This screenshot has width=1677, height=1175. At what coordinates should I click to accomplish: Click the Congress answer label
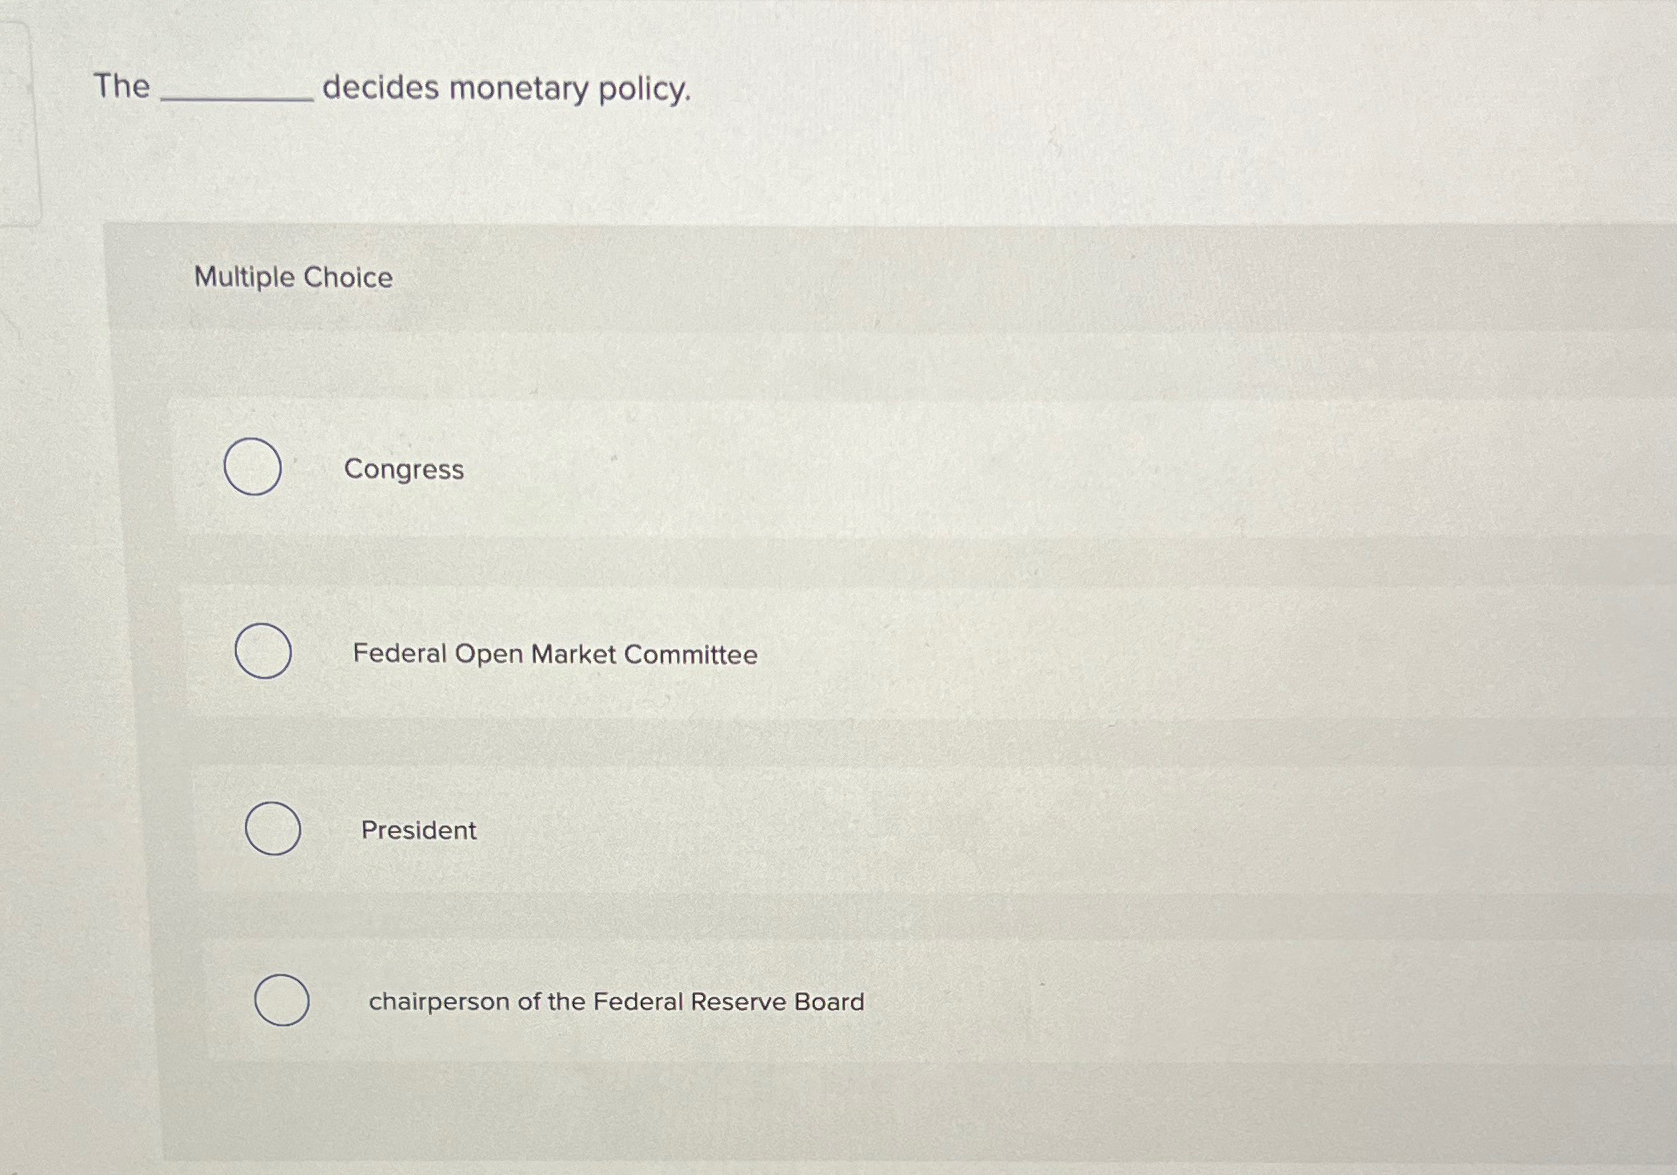click(404, 469)
